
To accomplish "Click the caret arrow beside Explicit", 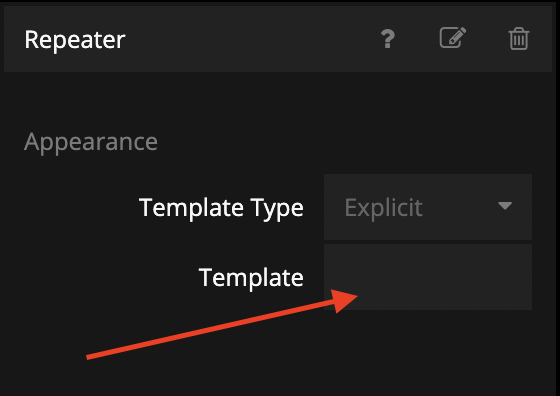I will pos(505,206).
